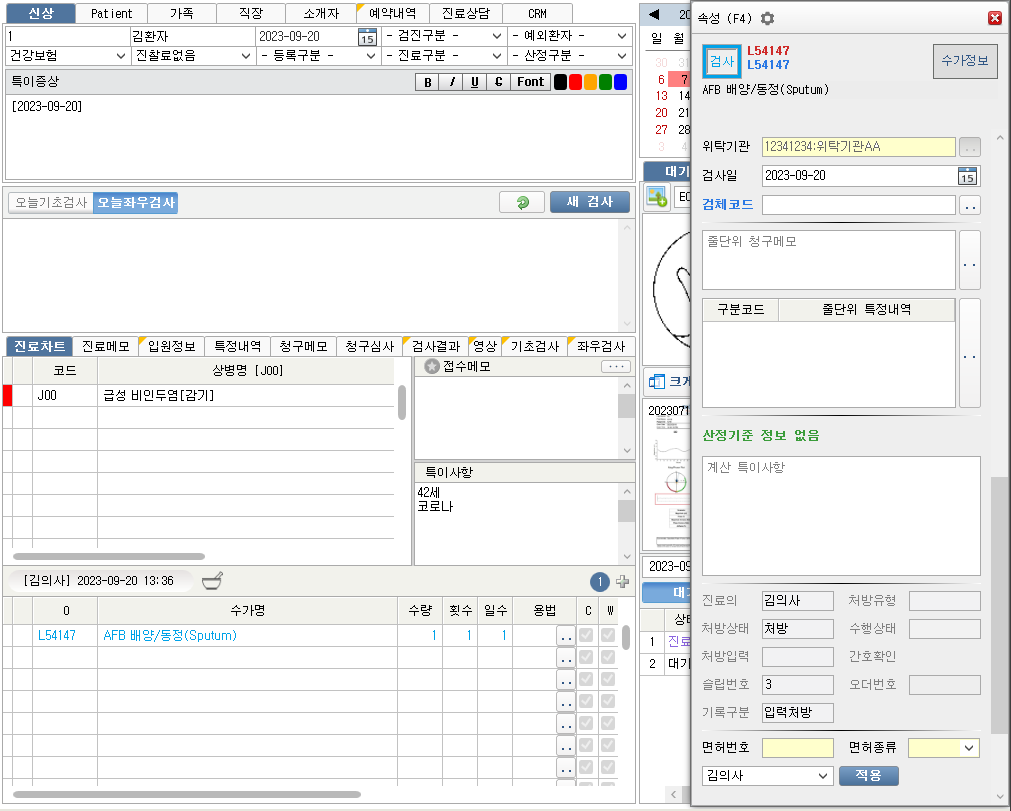The image size is (1011, 811).
Task: Select the 오늘좌우검사 toggle
Action: tap(136, 203)
